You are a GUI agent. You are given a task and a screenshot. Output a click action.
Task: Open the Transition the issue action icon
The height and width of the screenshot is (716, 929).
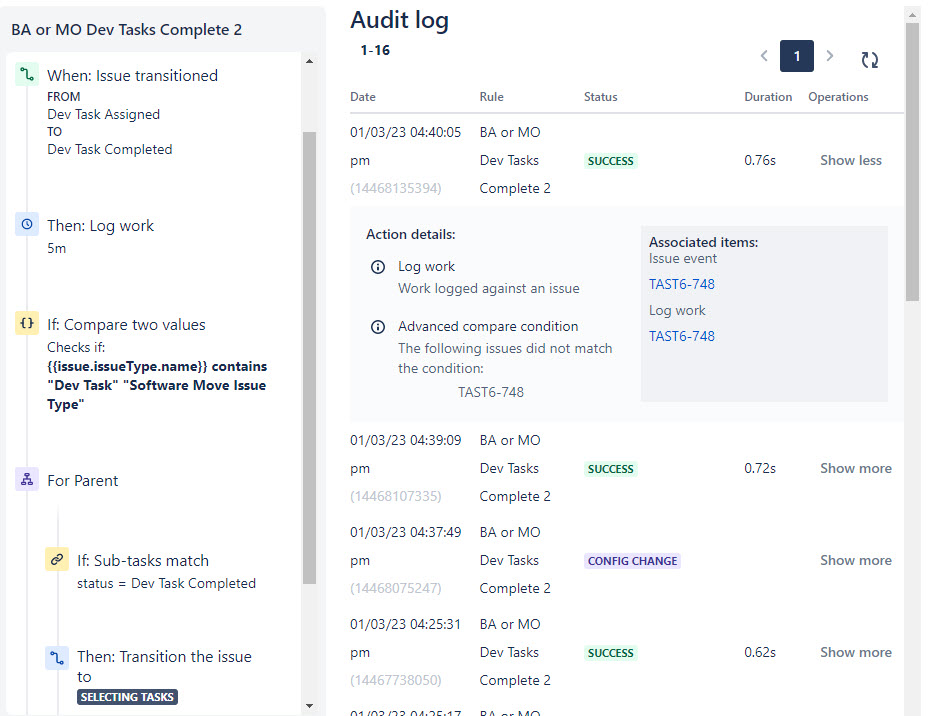click(57, 658)
